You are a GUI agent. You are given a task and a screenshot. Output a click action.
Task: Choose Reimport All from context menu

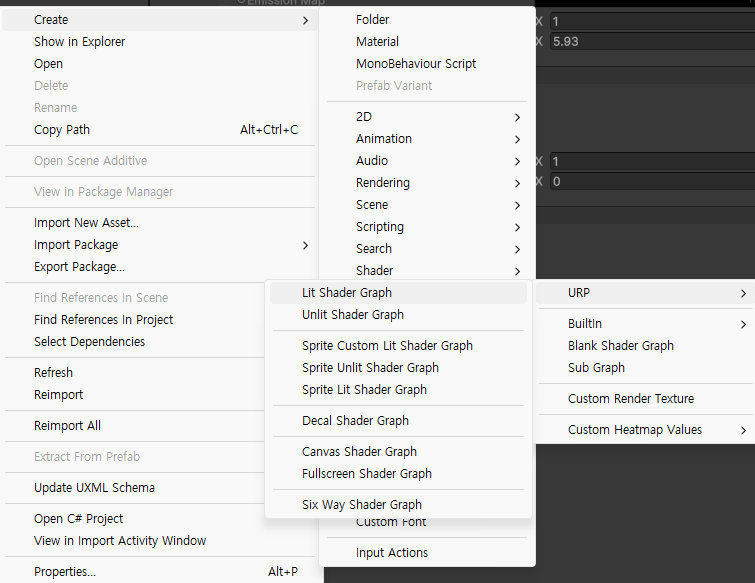(x=67, y=426)
